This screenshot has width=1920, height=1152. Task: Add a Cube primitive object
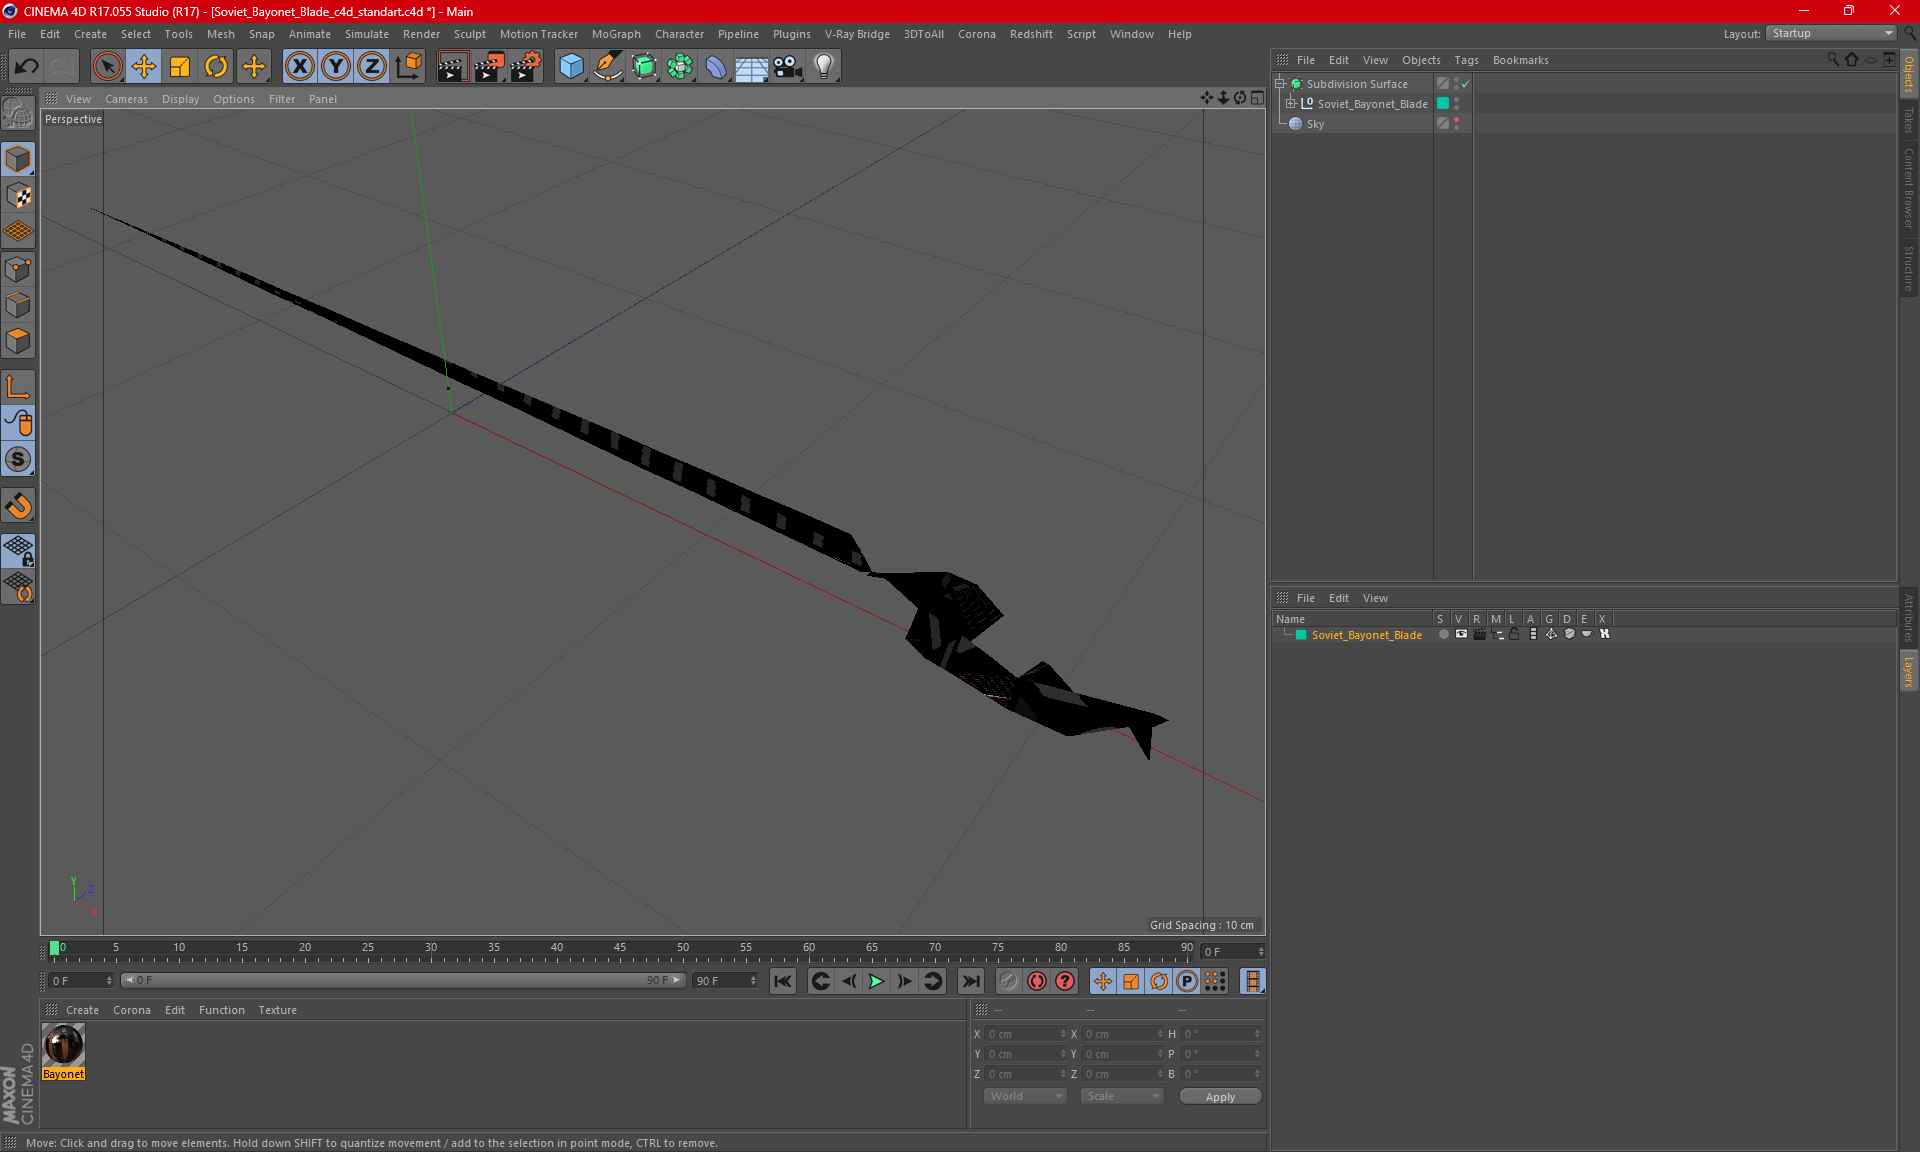click(571, 67)
